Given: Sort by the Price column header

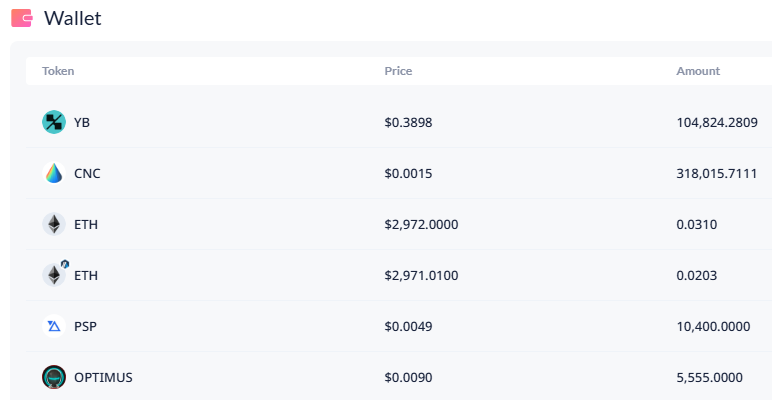Looking at the screenshot, I should (x=398, y=71).
